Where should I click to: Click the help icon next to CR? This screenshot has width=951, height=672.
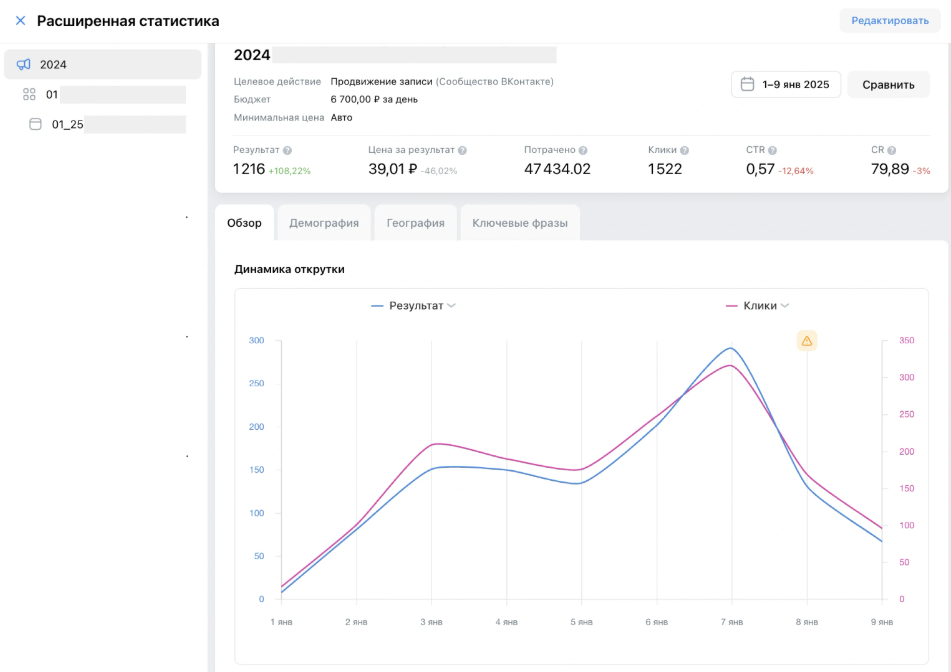pyautogui.click(x=891, y=151)
